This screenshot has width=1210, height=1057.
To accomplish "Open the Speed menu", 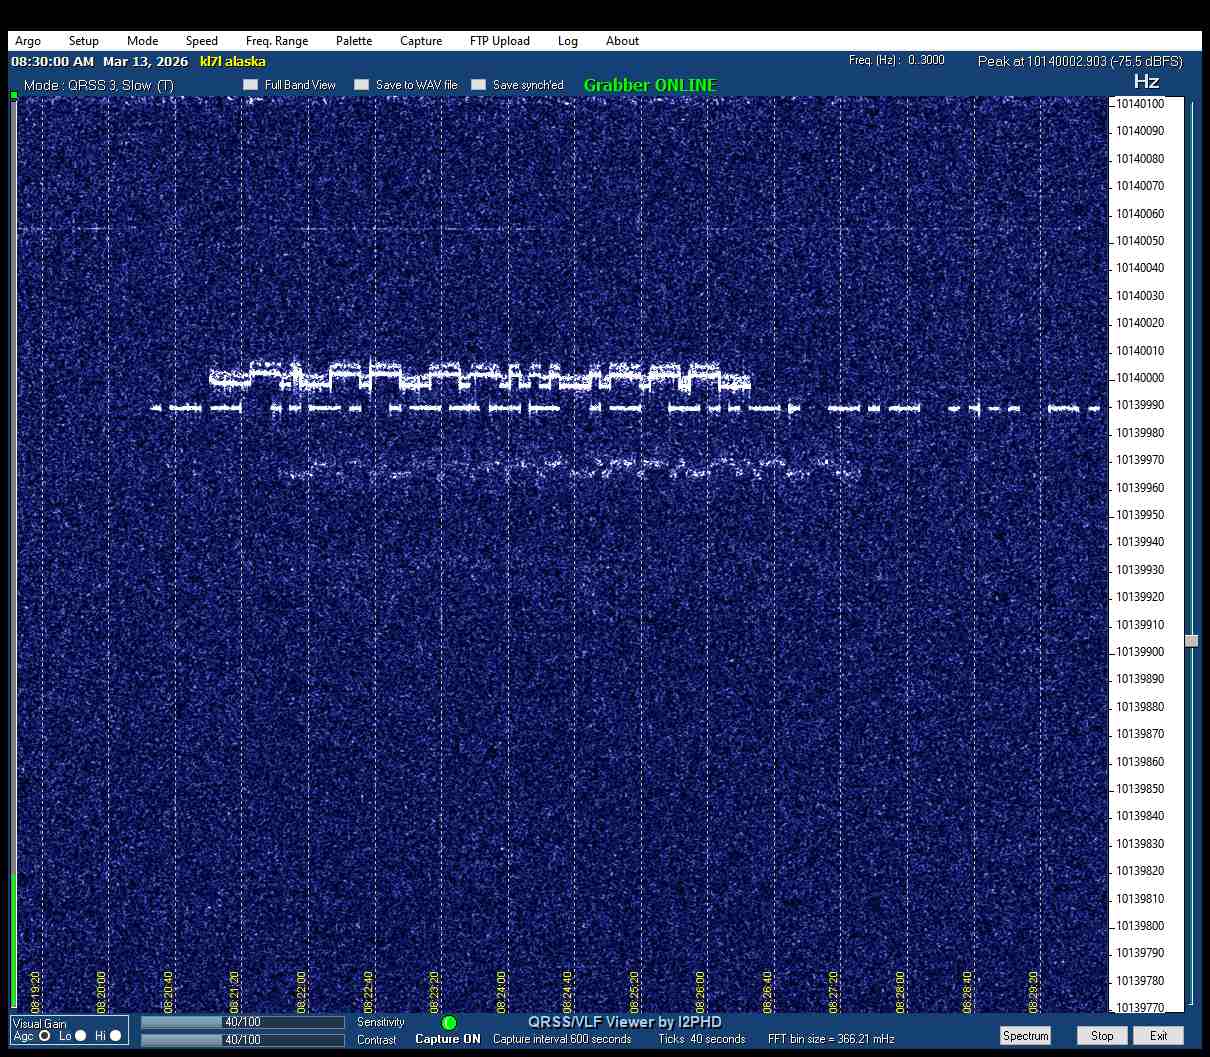I will click(201, 41).
